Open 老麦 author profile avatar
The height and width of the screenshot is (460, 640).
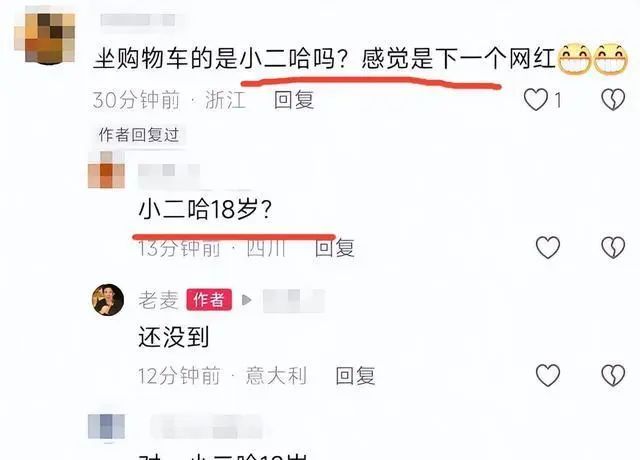108,300
